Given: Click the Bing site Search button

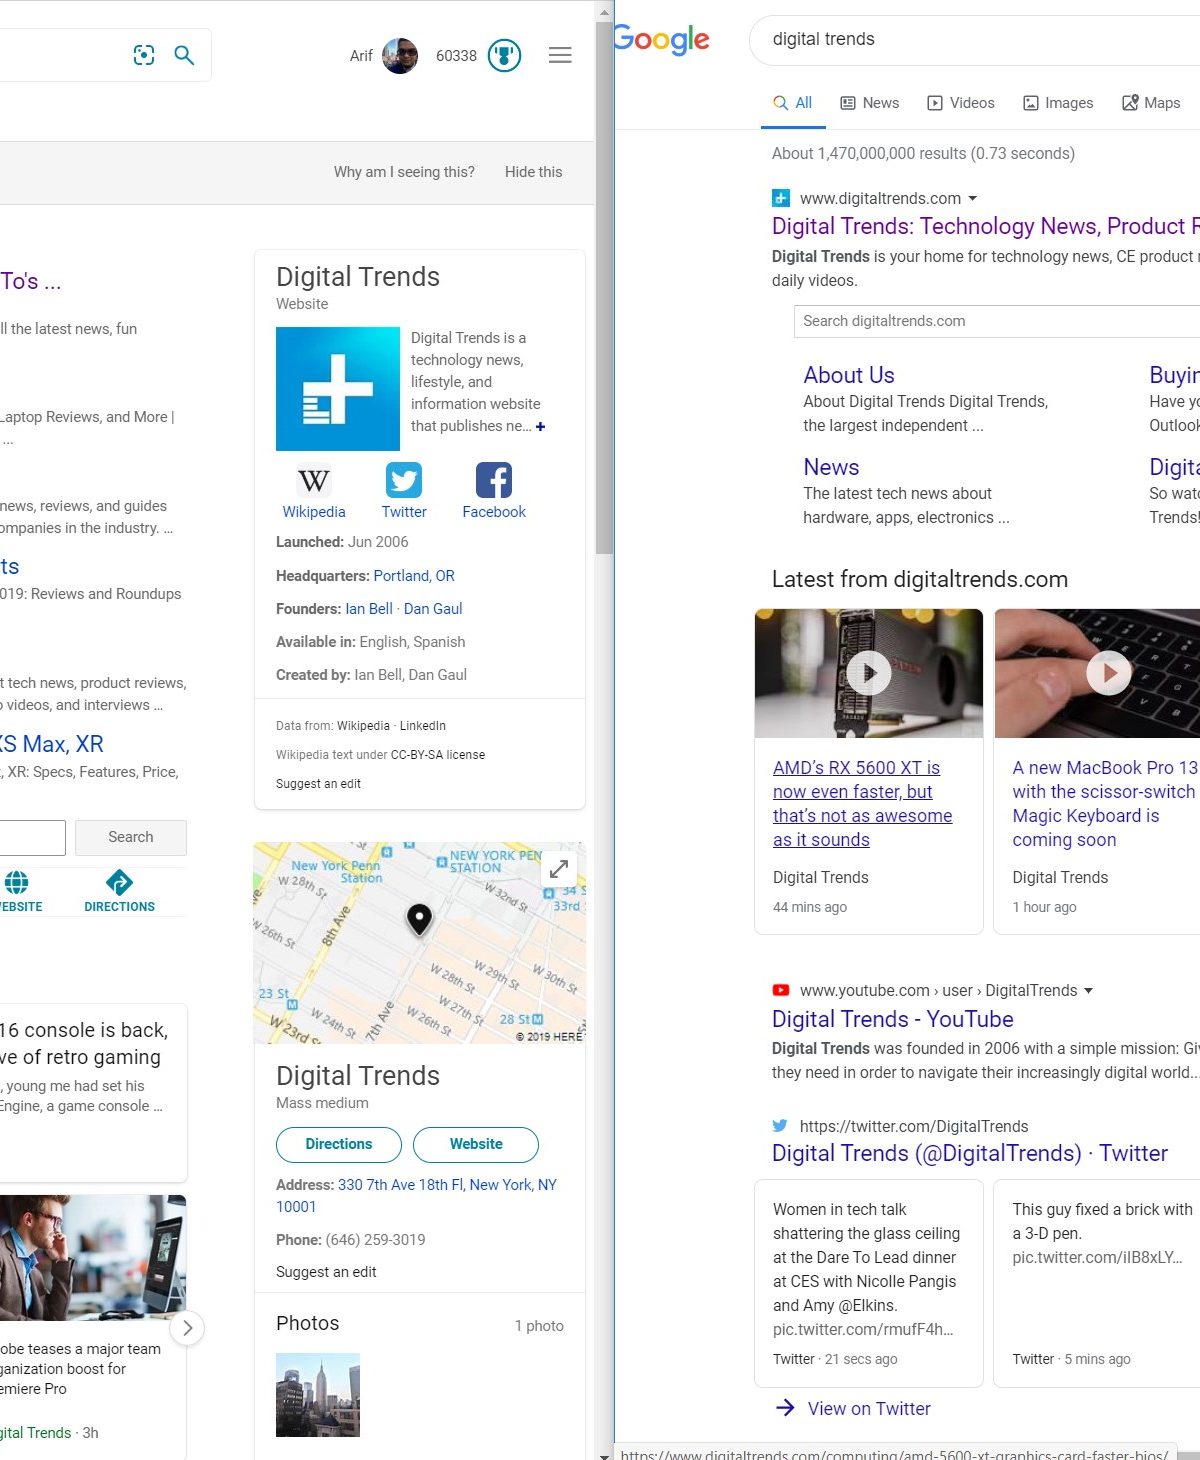Looking at the screenshot, I should click(131, 837).
